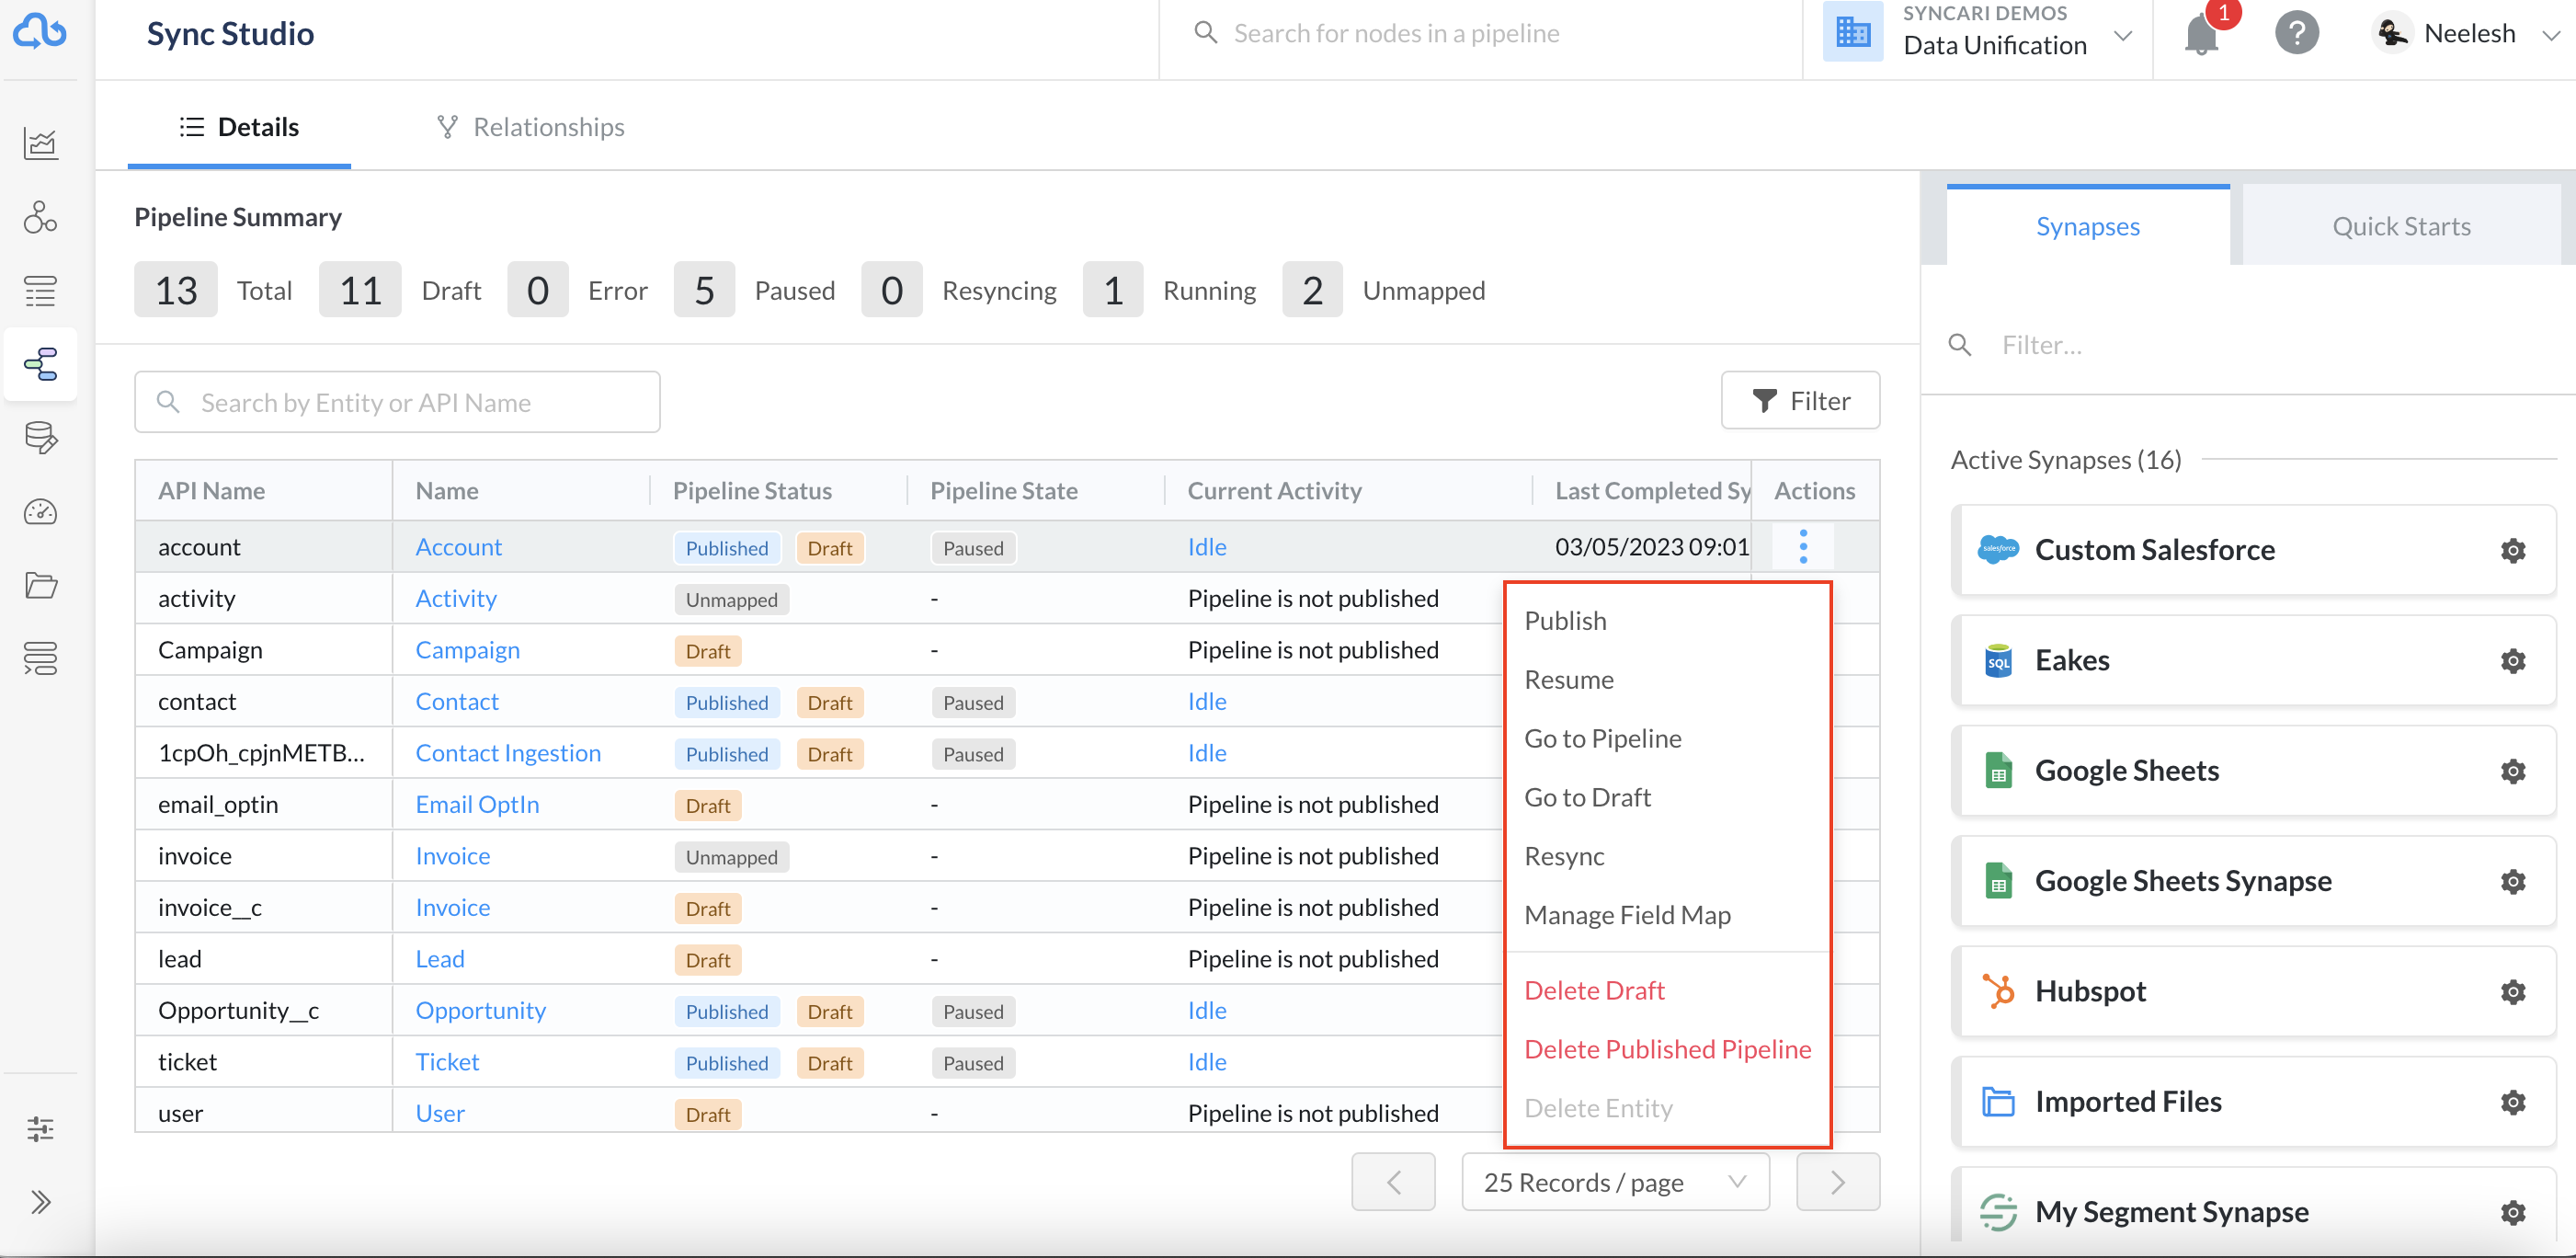Open the help question mark icon

(x=2297, y=33)
